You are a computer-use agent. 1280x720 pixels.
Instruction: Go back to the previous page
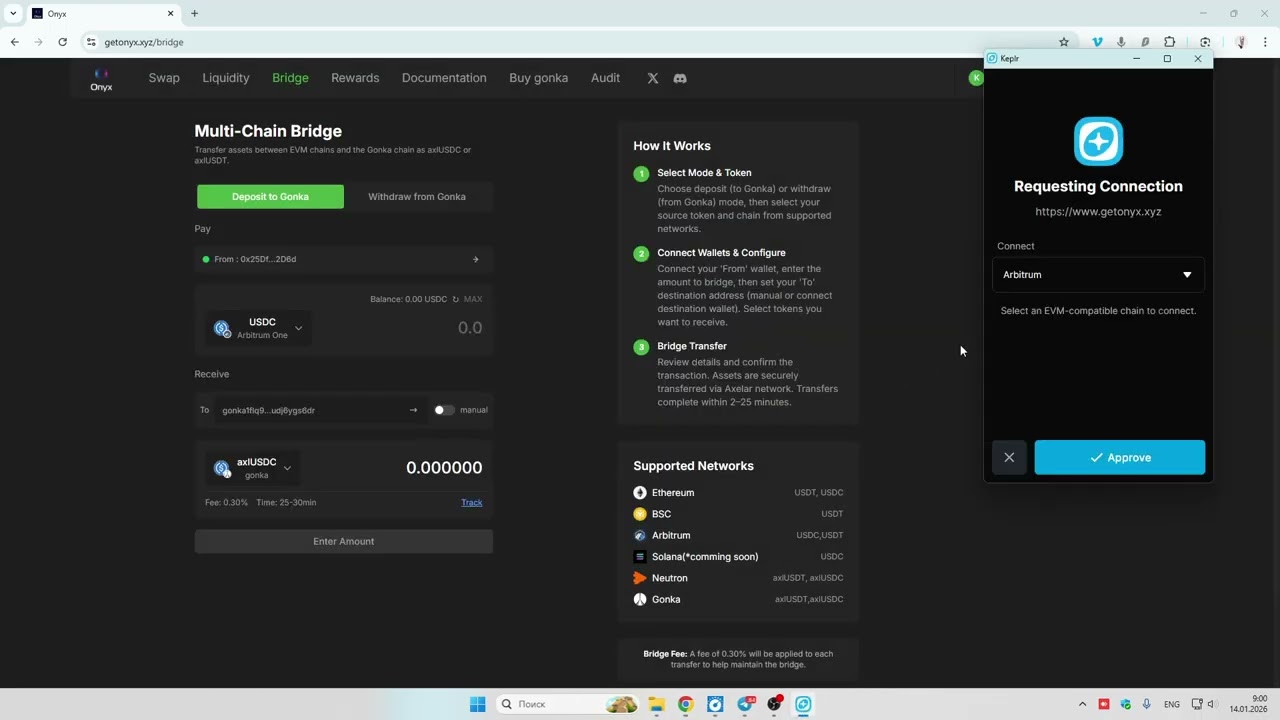pyautogui.click(x=14, y=42)
